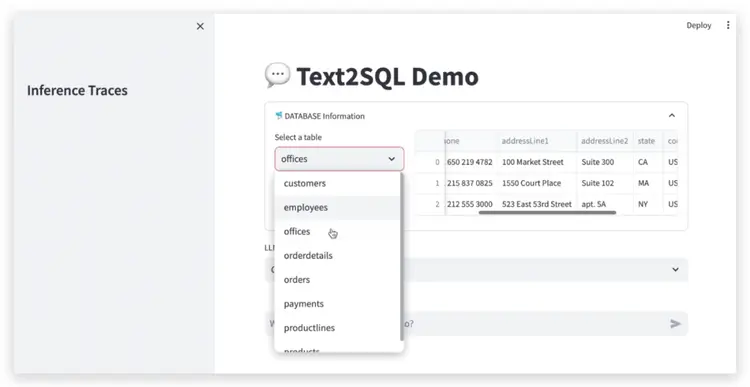Click the Inference Traces heading
The image size is (750, 387).
(x=77, y=90)
